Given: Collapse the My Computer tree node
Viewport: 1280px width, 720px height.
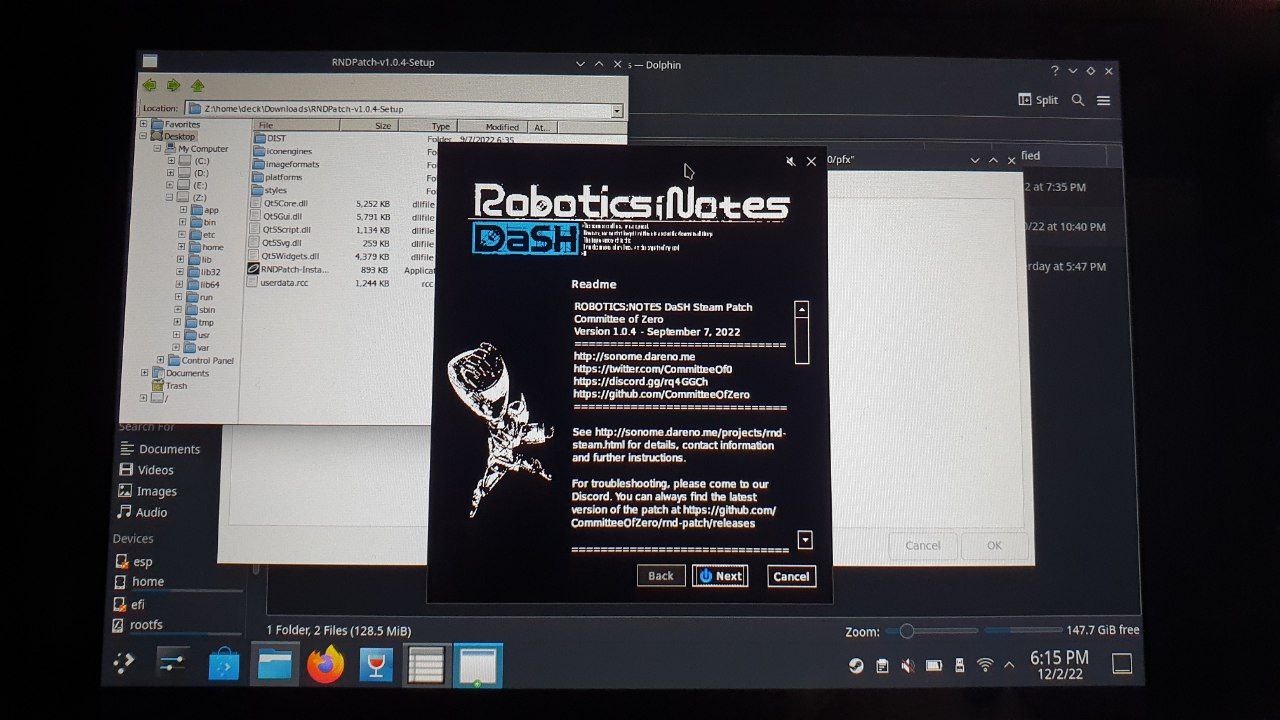Looking at the screenshot, I should 157,149.
